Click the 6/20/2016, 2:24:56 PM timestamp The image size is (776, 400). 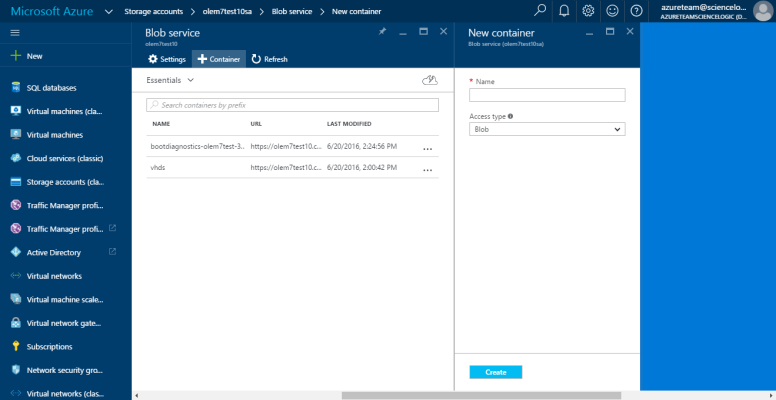tap(362, 147)
